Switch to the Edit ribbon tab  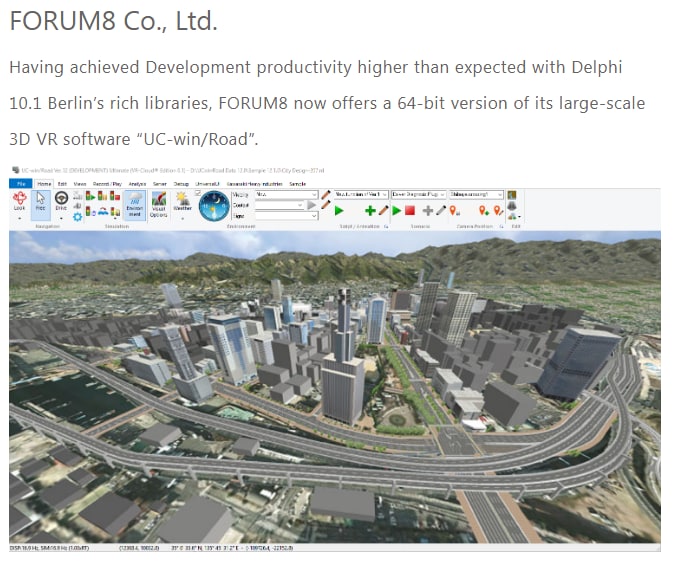pyautogui.click(x=62, y=184)
